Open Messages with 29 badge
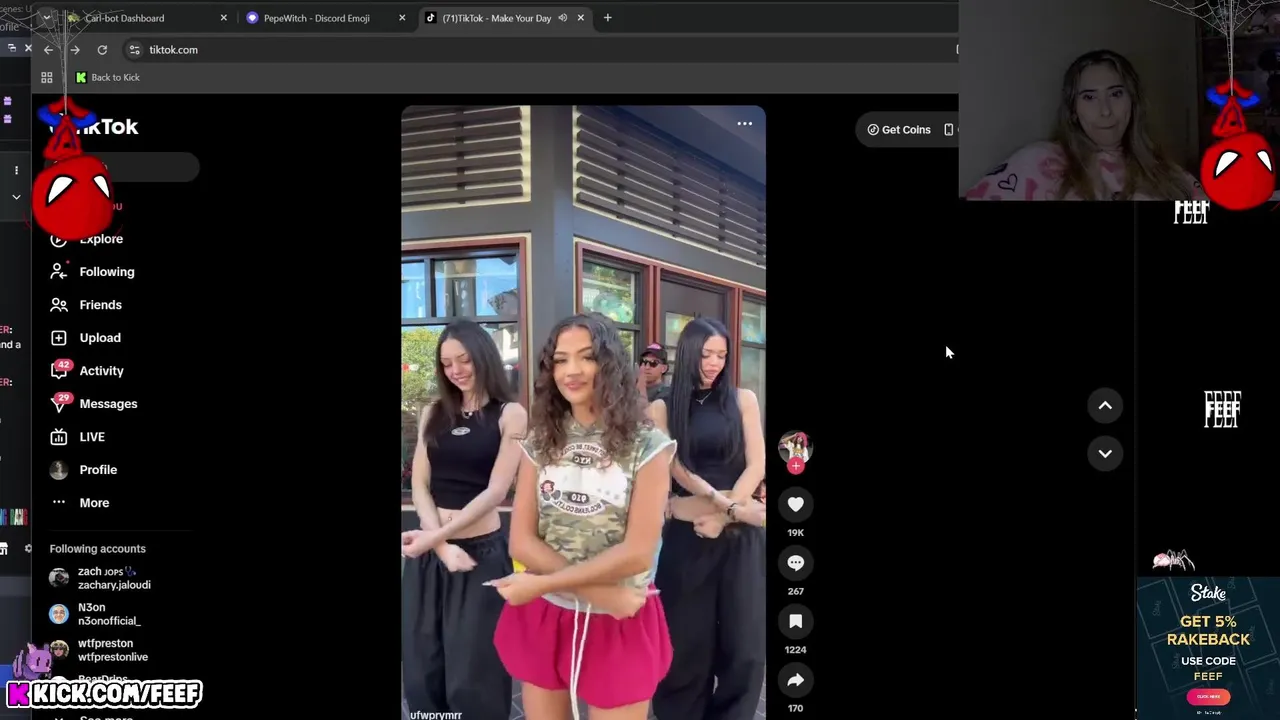Viewport: 1280px width, 720px height. (108, 404)
